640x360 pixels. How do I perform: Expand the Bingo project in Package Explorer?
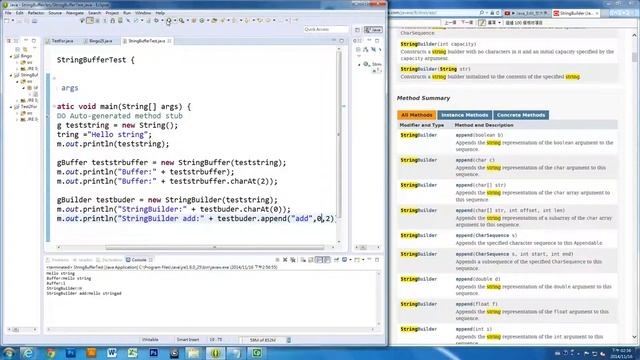11,56
